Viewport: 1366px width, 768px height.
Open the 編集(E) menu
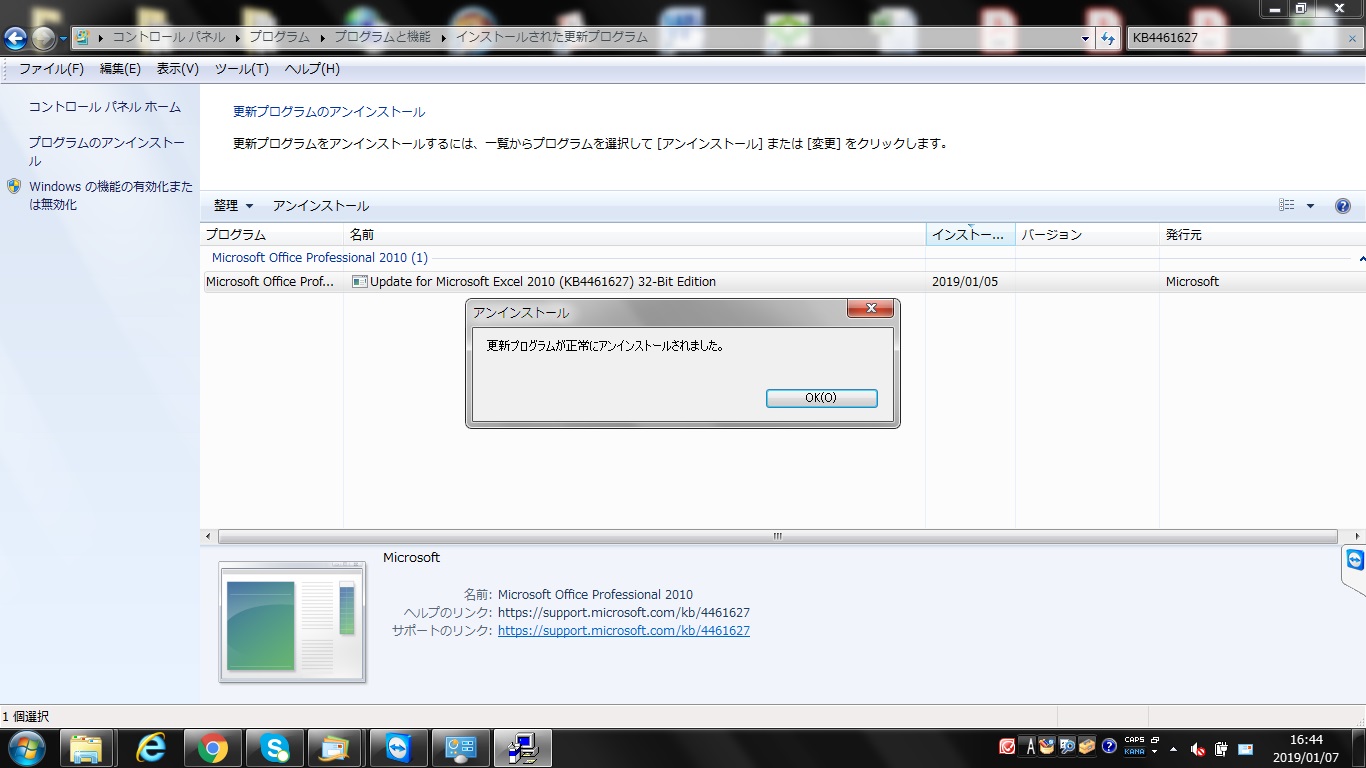coord(120,69)
